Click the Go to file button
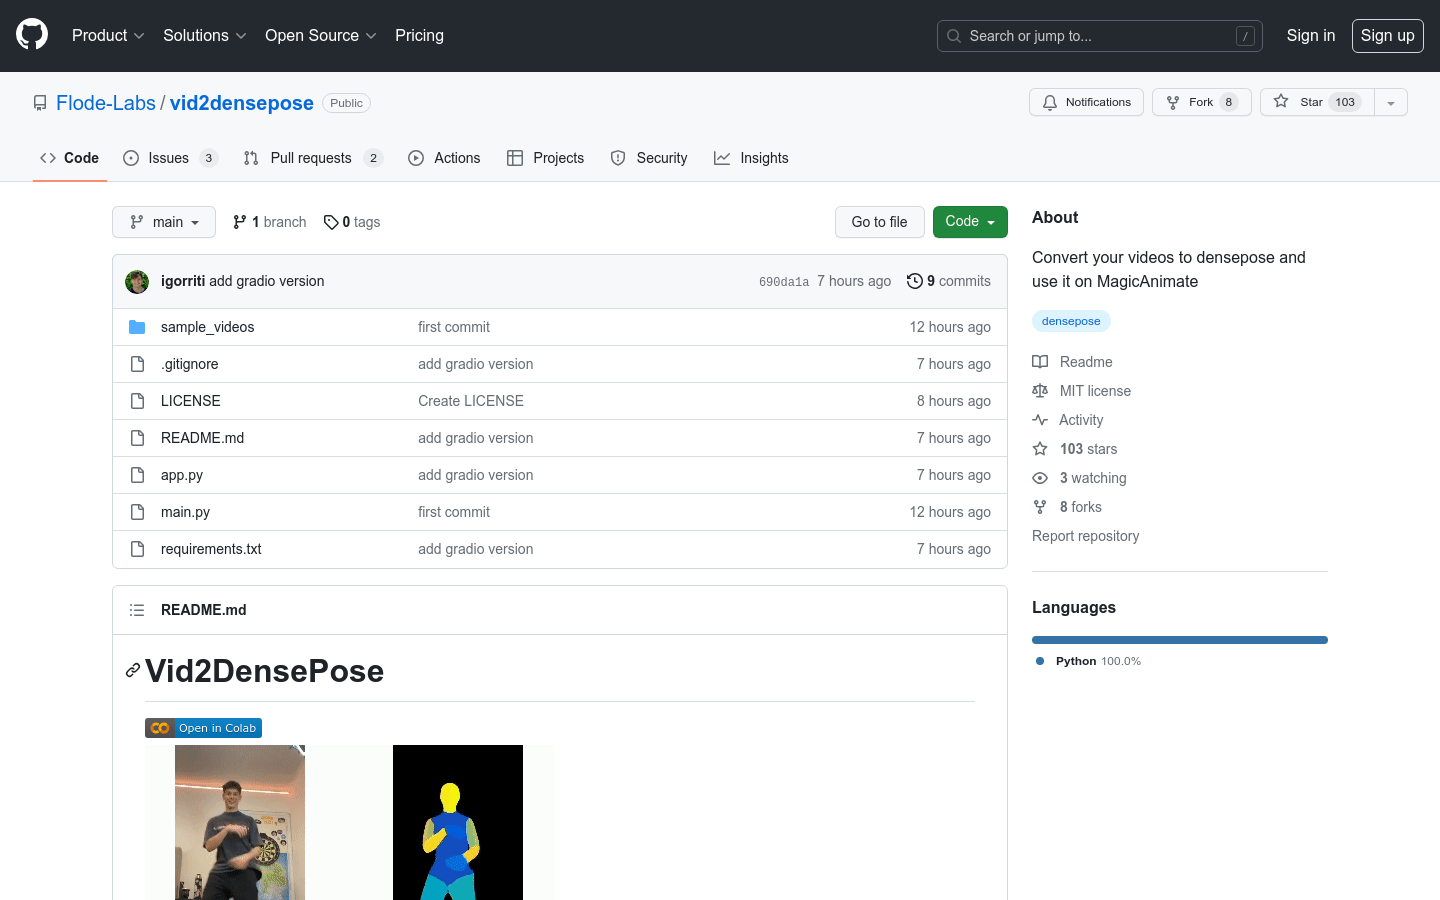Screen dimensions: 1440x900 pyautogui.click(x=879, y=222)
